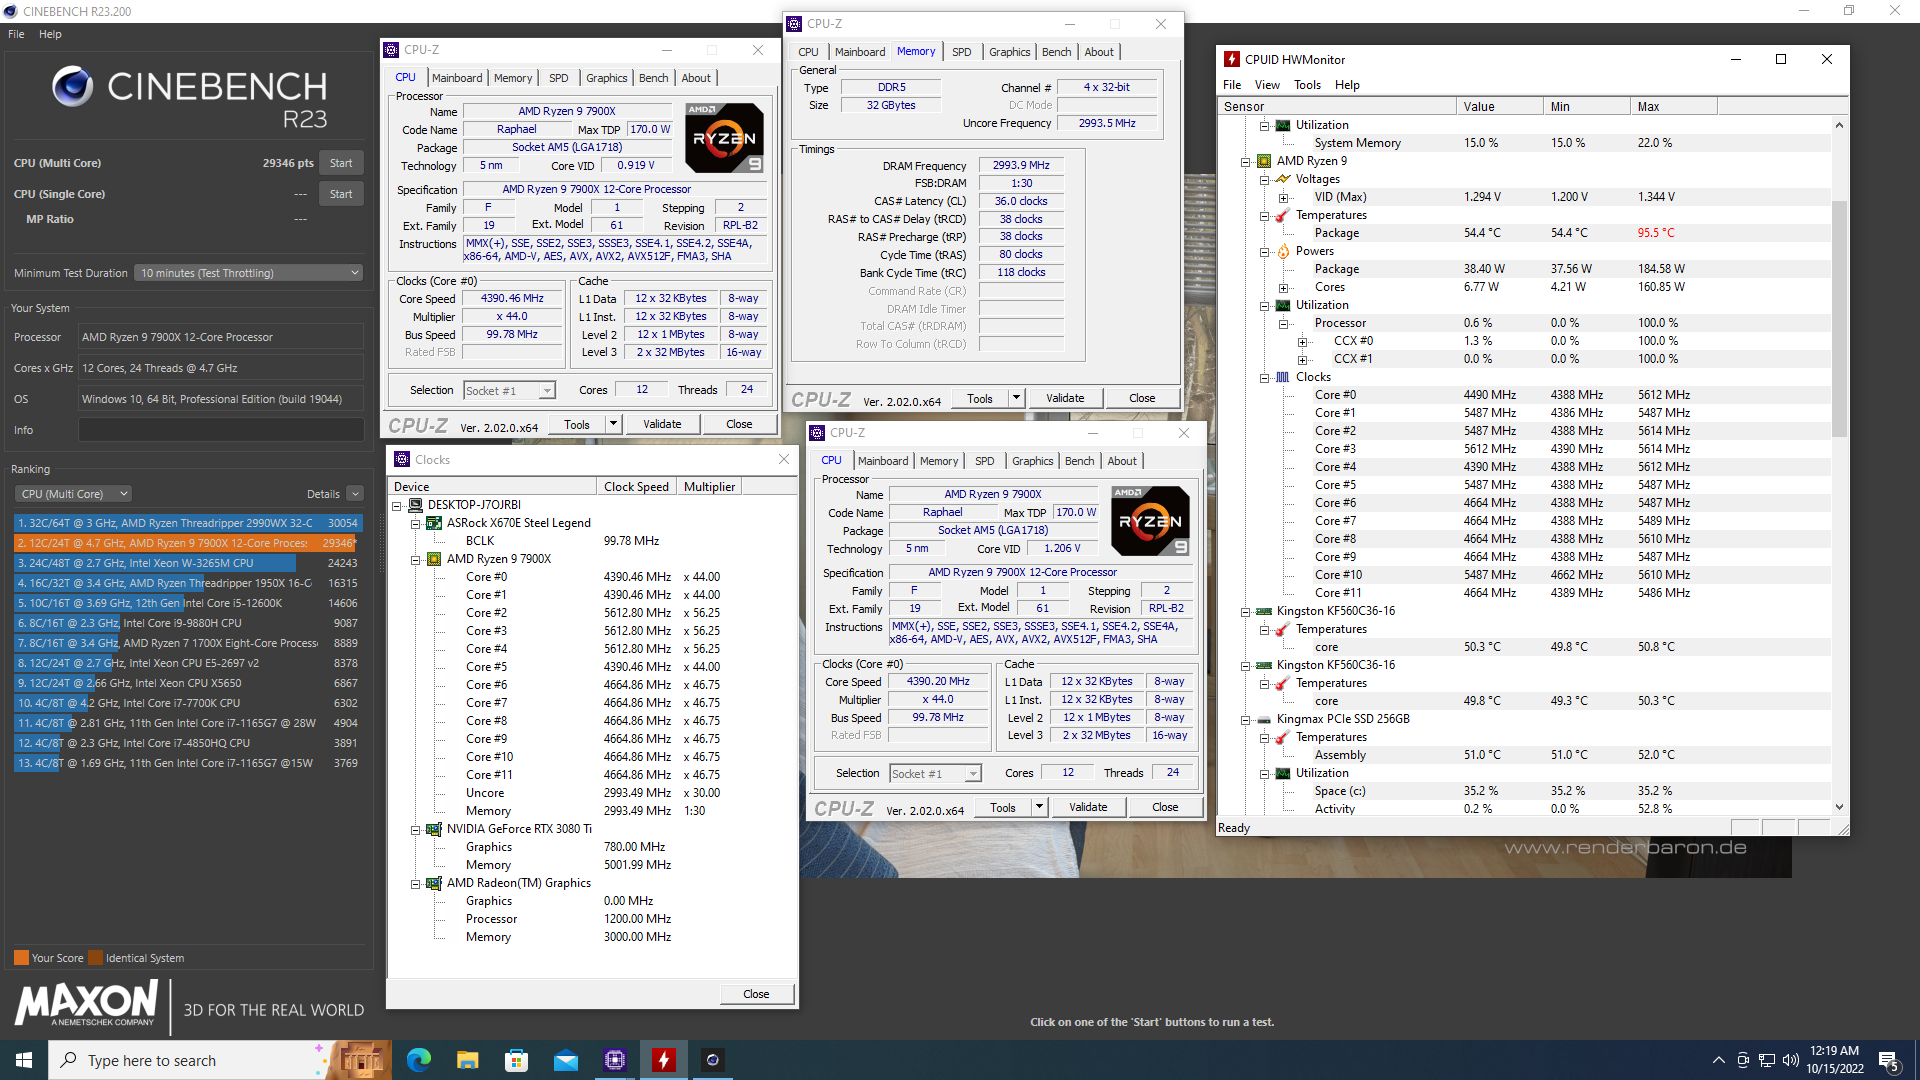
Task: Click the Powers flame icon in HWMonitor
Action: pyautogui.click(x=1283, y=251)
